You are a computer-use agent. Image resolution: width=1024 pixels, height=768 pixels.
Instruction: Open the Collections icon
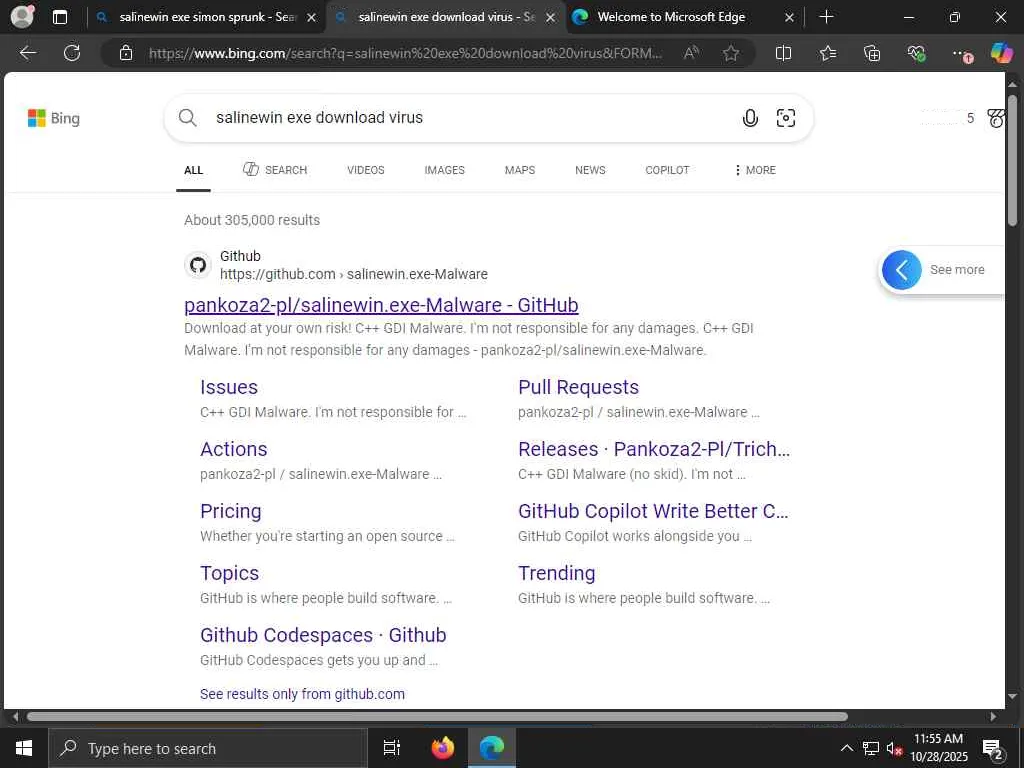tap(872, 53)
